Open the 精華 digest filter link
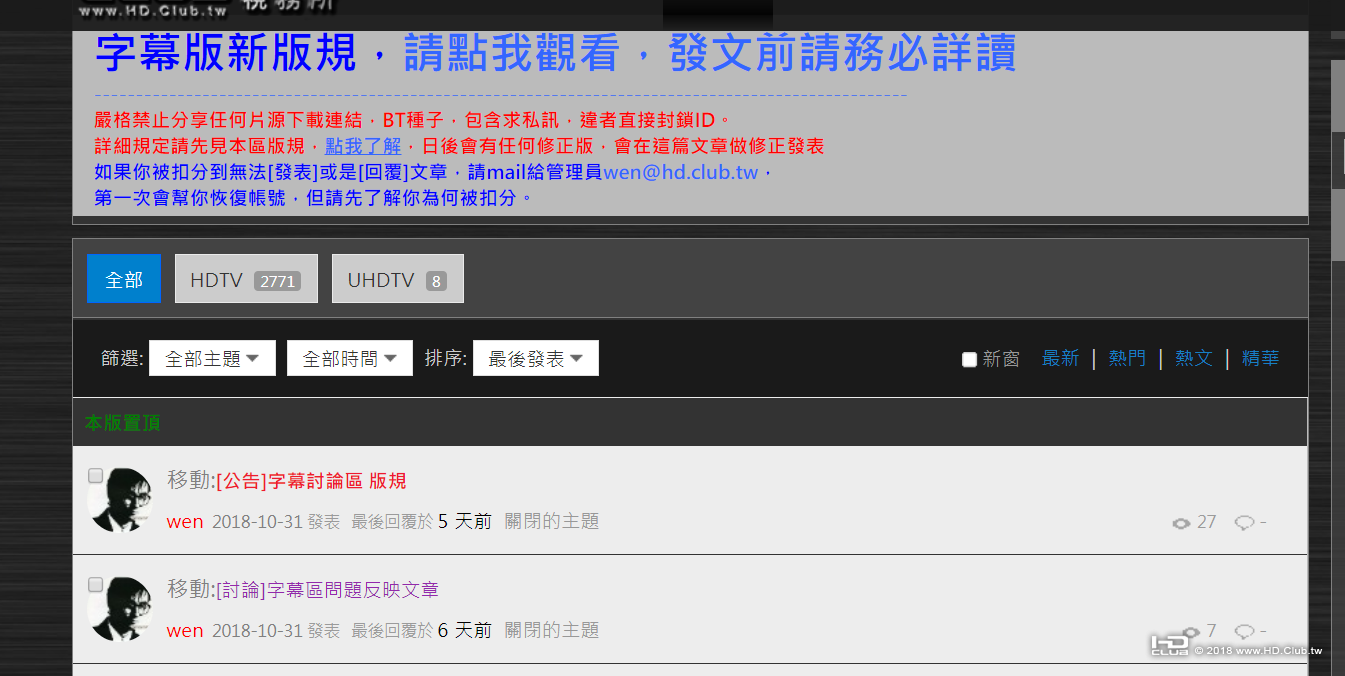Viewport: 1345px width, 676px height. click(x=1259, y=357)
